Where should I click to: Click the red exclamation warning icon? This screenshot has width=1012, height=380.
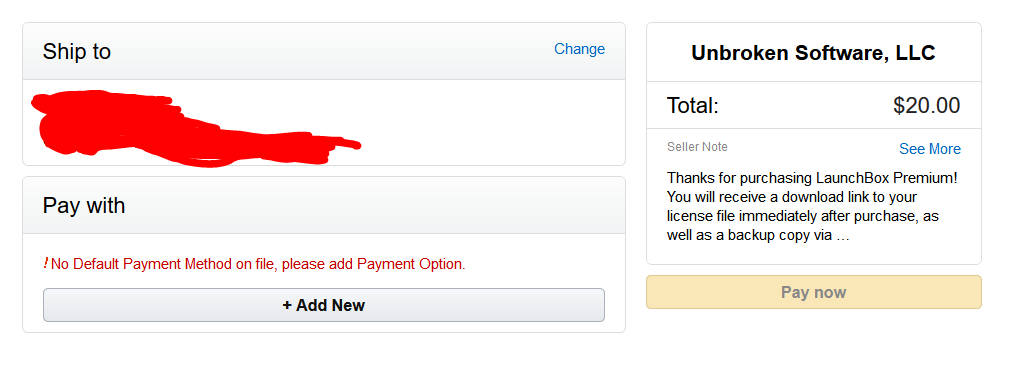pos(46,263)
